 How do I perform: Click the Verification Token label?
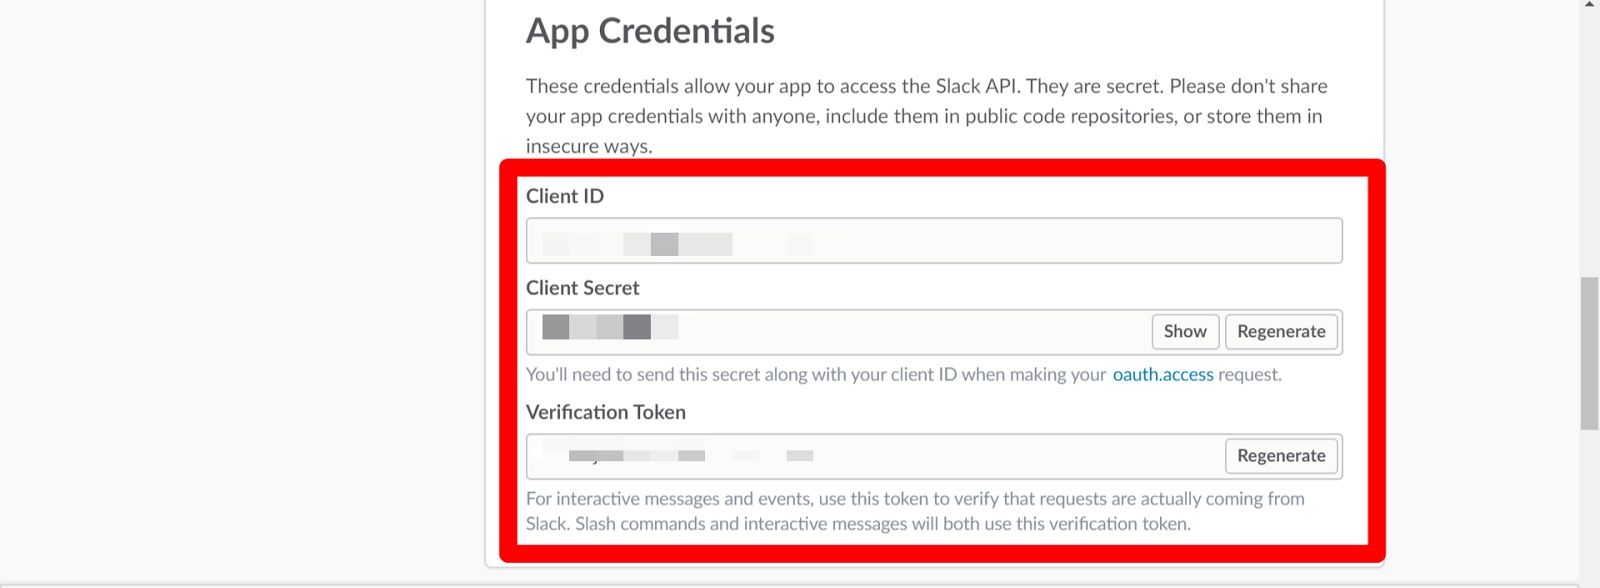[605, 411]
